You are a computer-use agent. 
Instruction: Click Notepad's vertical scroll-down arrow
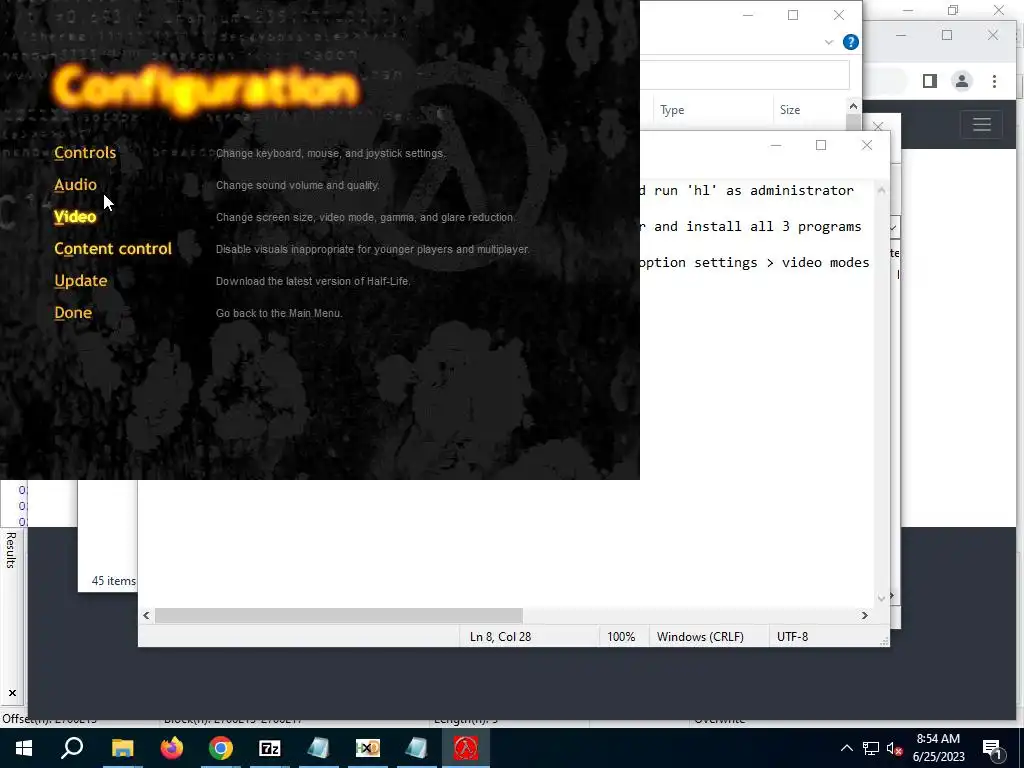[x=881, y=598]
